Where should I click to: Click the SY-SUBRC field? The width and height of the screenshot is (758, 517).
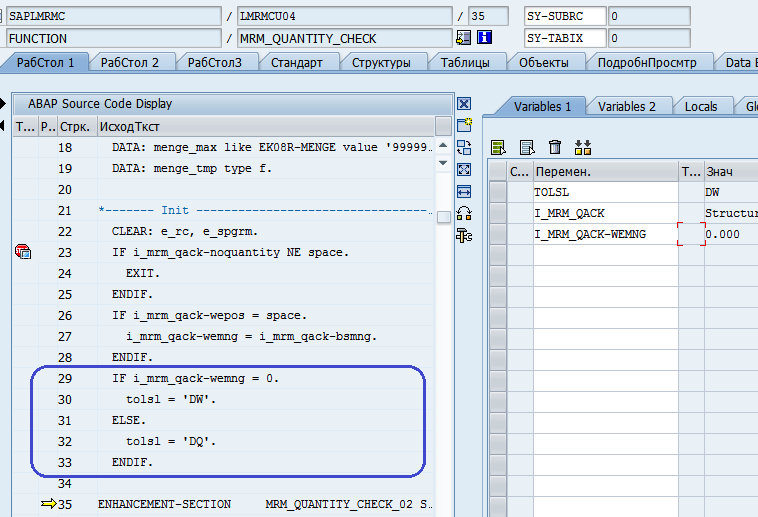[566, 16]
